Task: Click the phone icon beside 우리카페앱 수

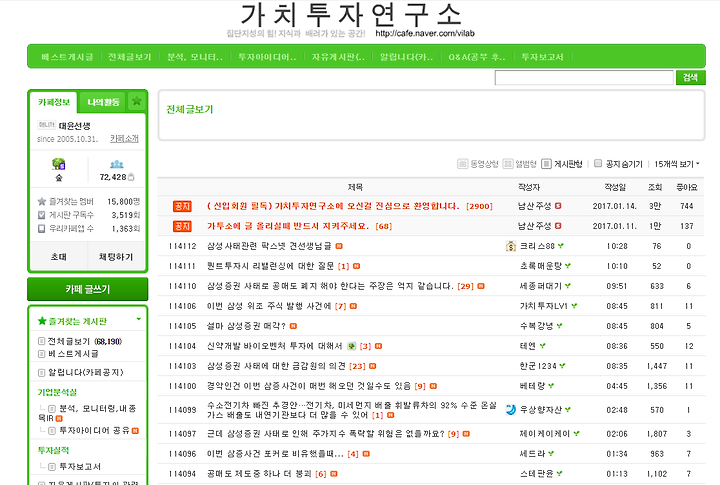Action: [42, 228]
